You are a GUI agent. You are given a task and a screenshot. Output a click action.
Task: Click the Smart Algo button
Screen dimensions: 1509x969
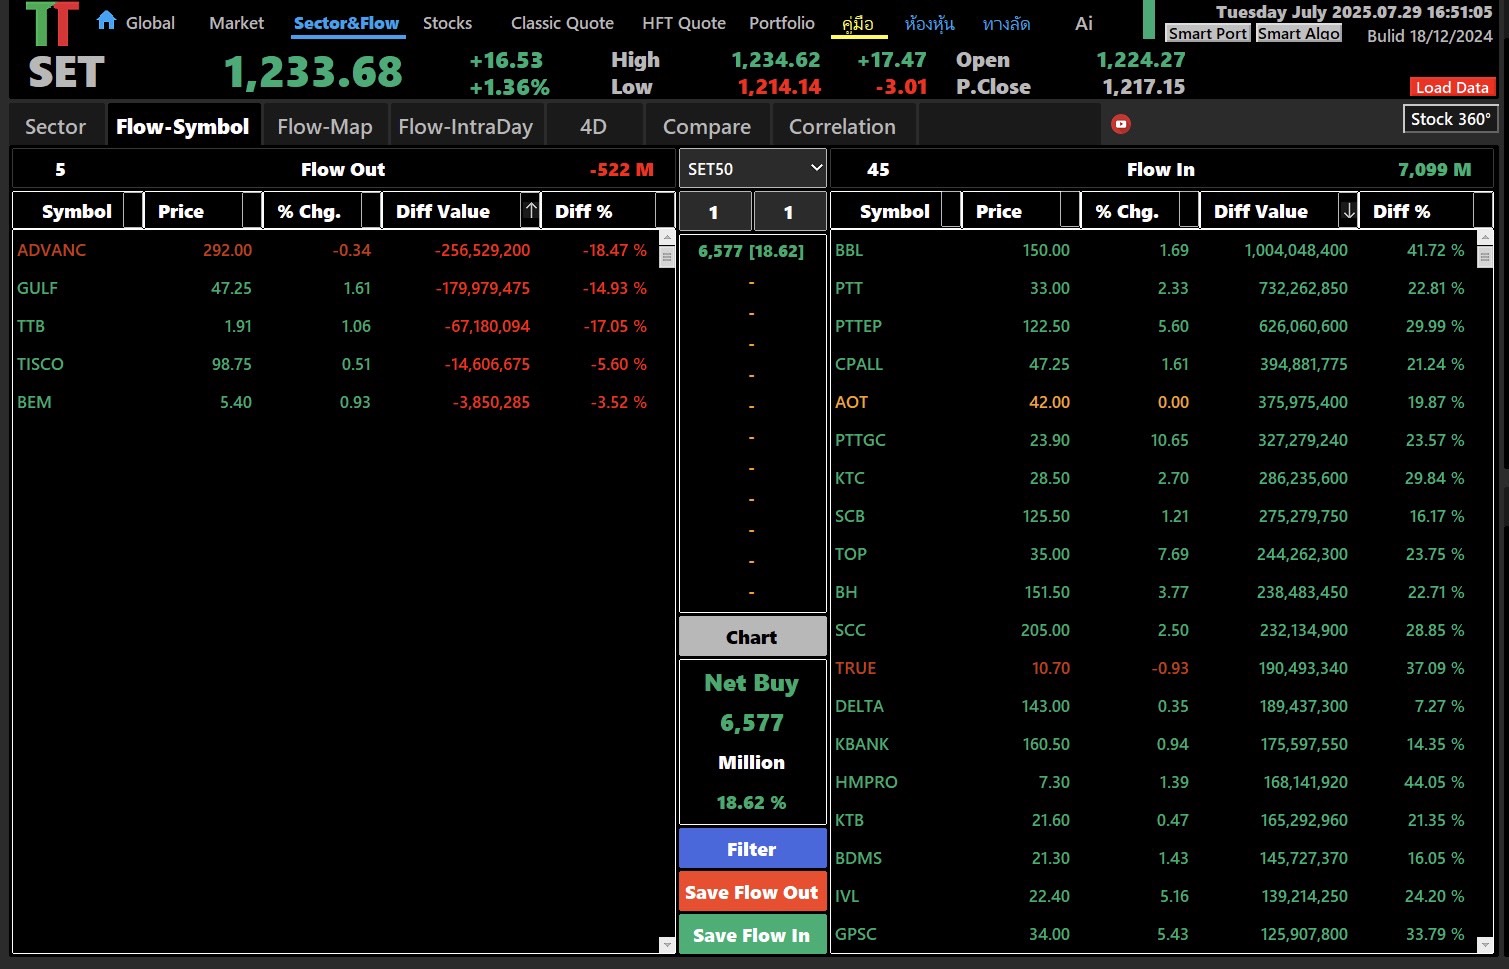click(x=1299, y=33)
